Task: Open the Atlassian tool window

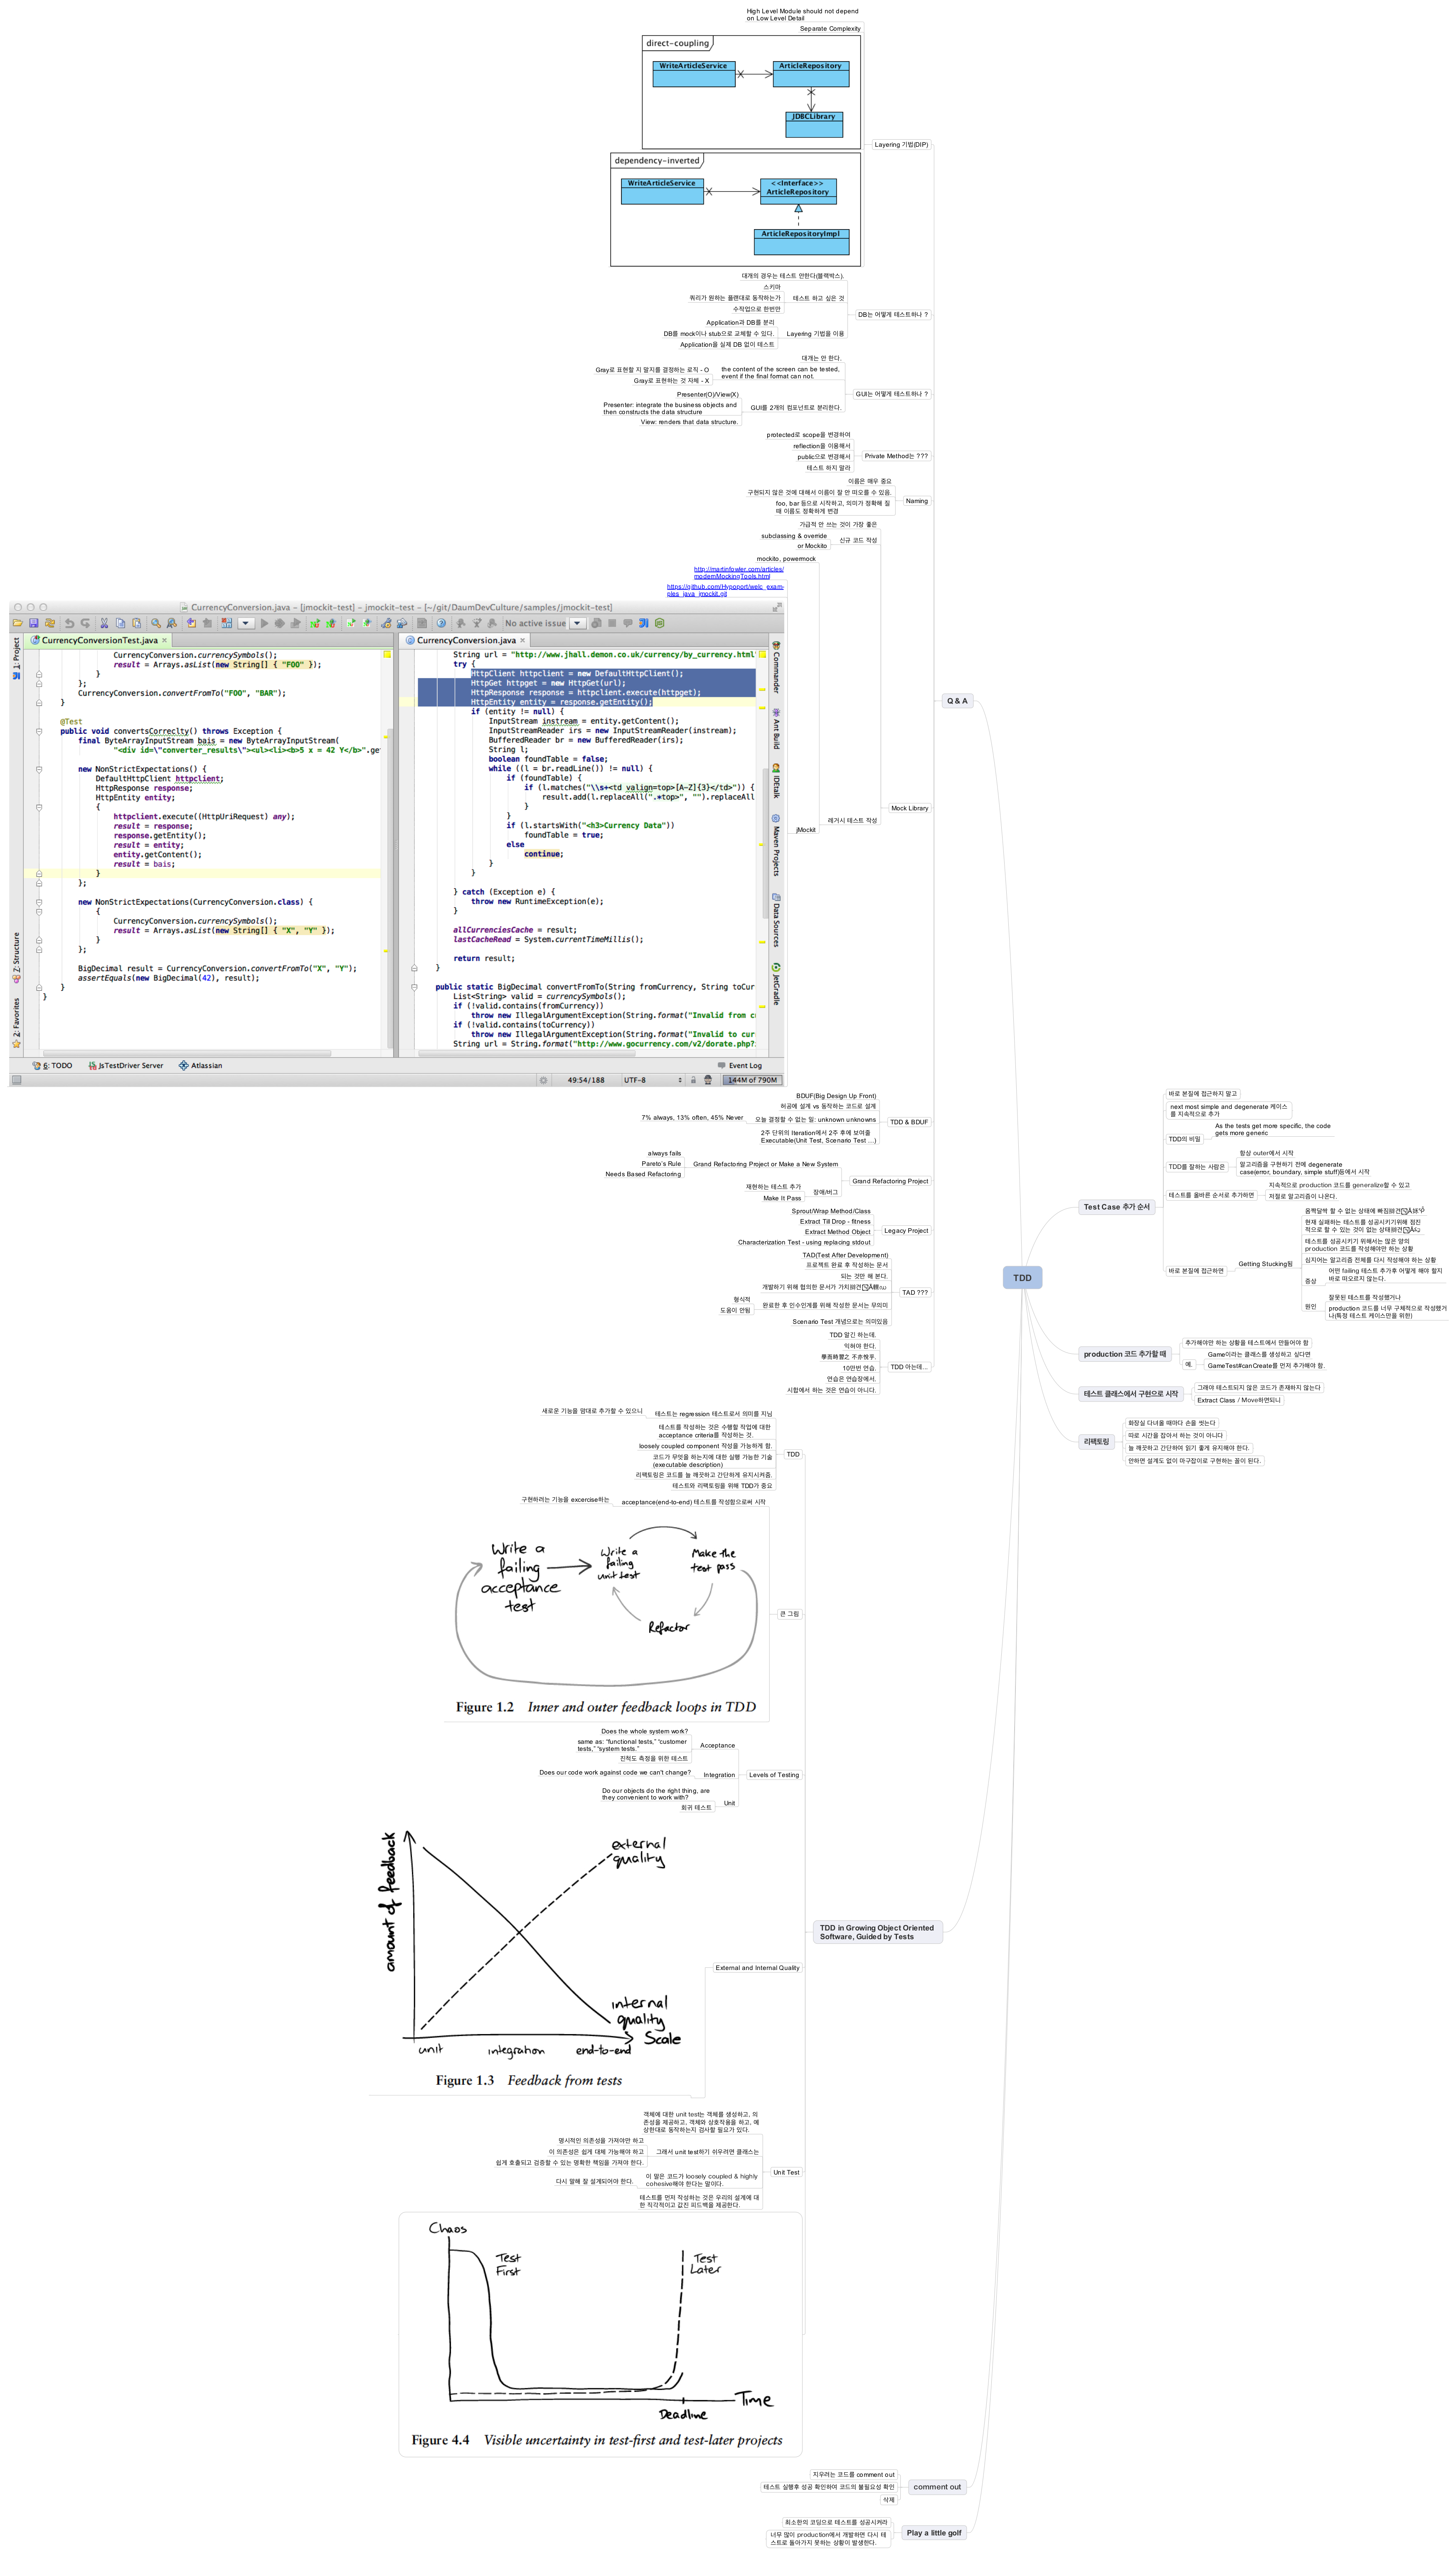Action: [201, 1066]
